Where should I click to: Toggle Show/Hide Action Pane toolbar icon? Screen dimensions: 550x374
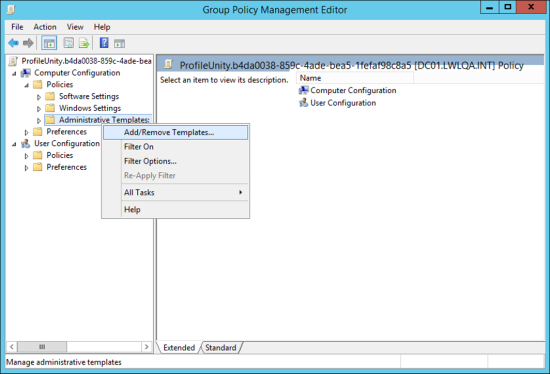119,44
